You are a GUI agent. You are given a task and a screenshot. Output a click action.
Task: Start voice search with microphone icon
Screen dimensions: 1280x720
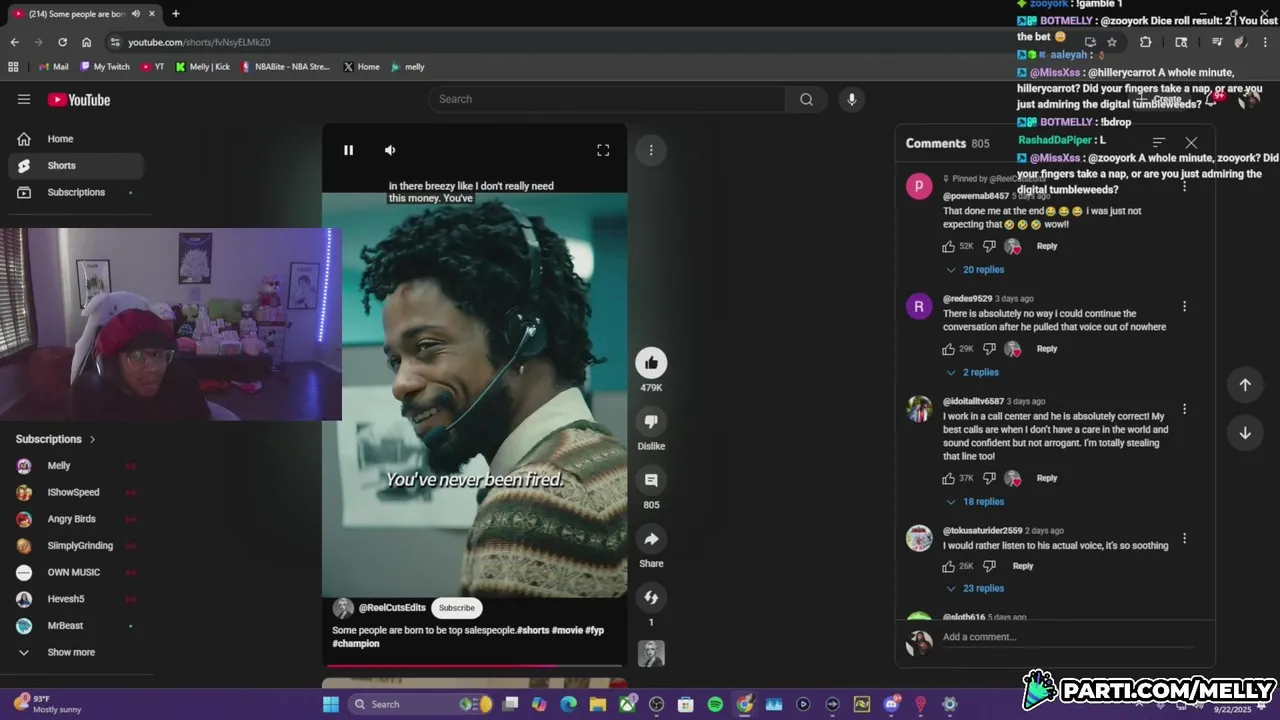(x=851, y=99)
